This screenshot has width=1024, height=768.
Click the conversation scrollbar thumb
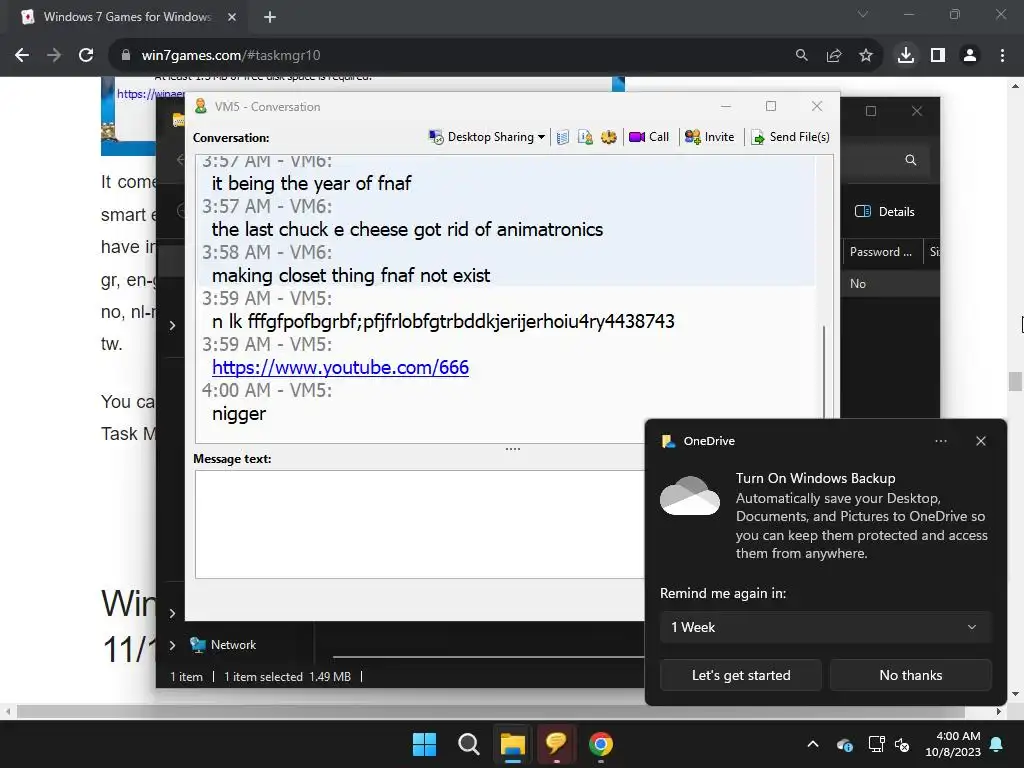point(824,372)
